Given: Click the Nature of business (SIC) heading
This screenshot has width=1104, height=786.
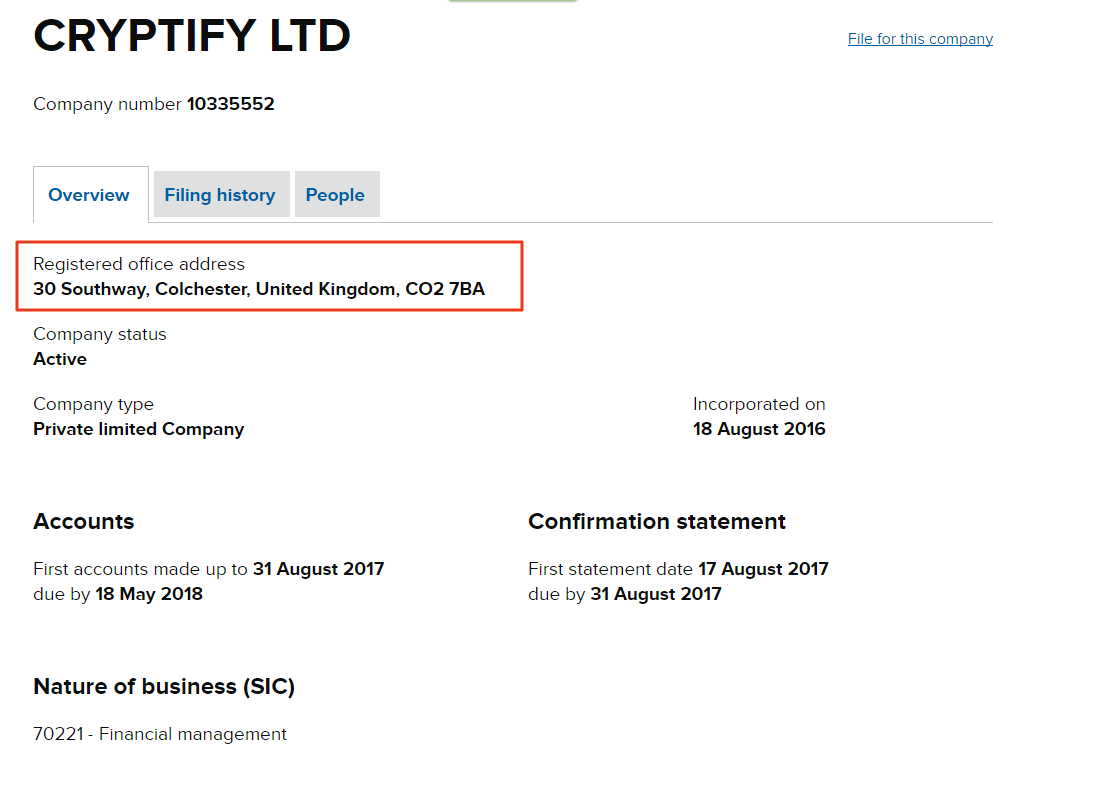Looking at the screenshot, I should (x=164, y=687).
